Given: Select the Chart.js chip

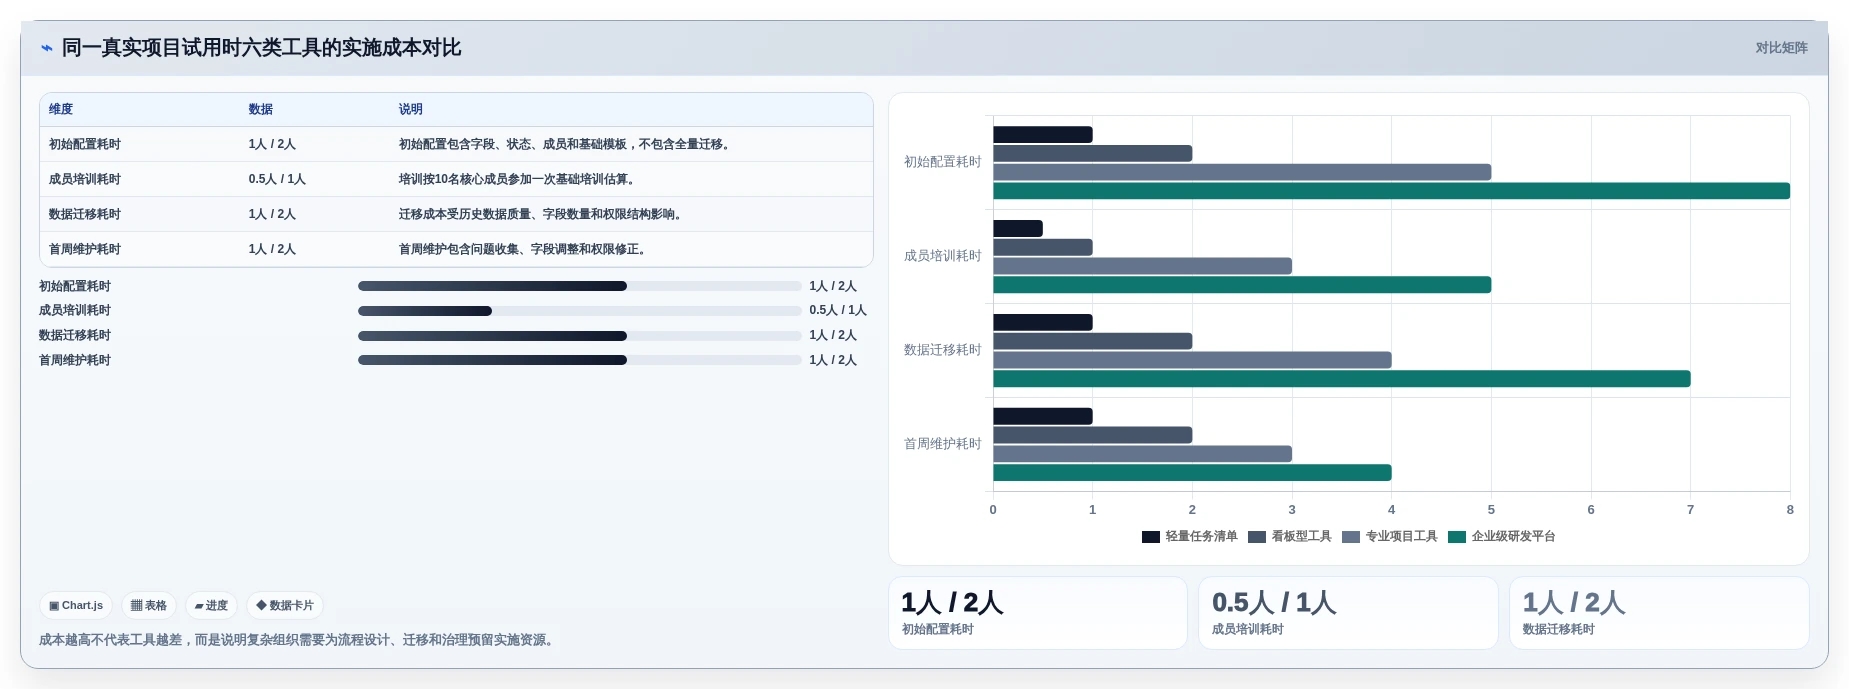Looking at the screenshot, I should click(x=76, y=605).
